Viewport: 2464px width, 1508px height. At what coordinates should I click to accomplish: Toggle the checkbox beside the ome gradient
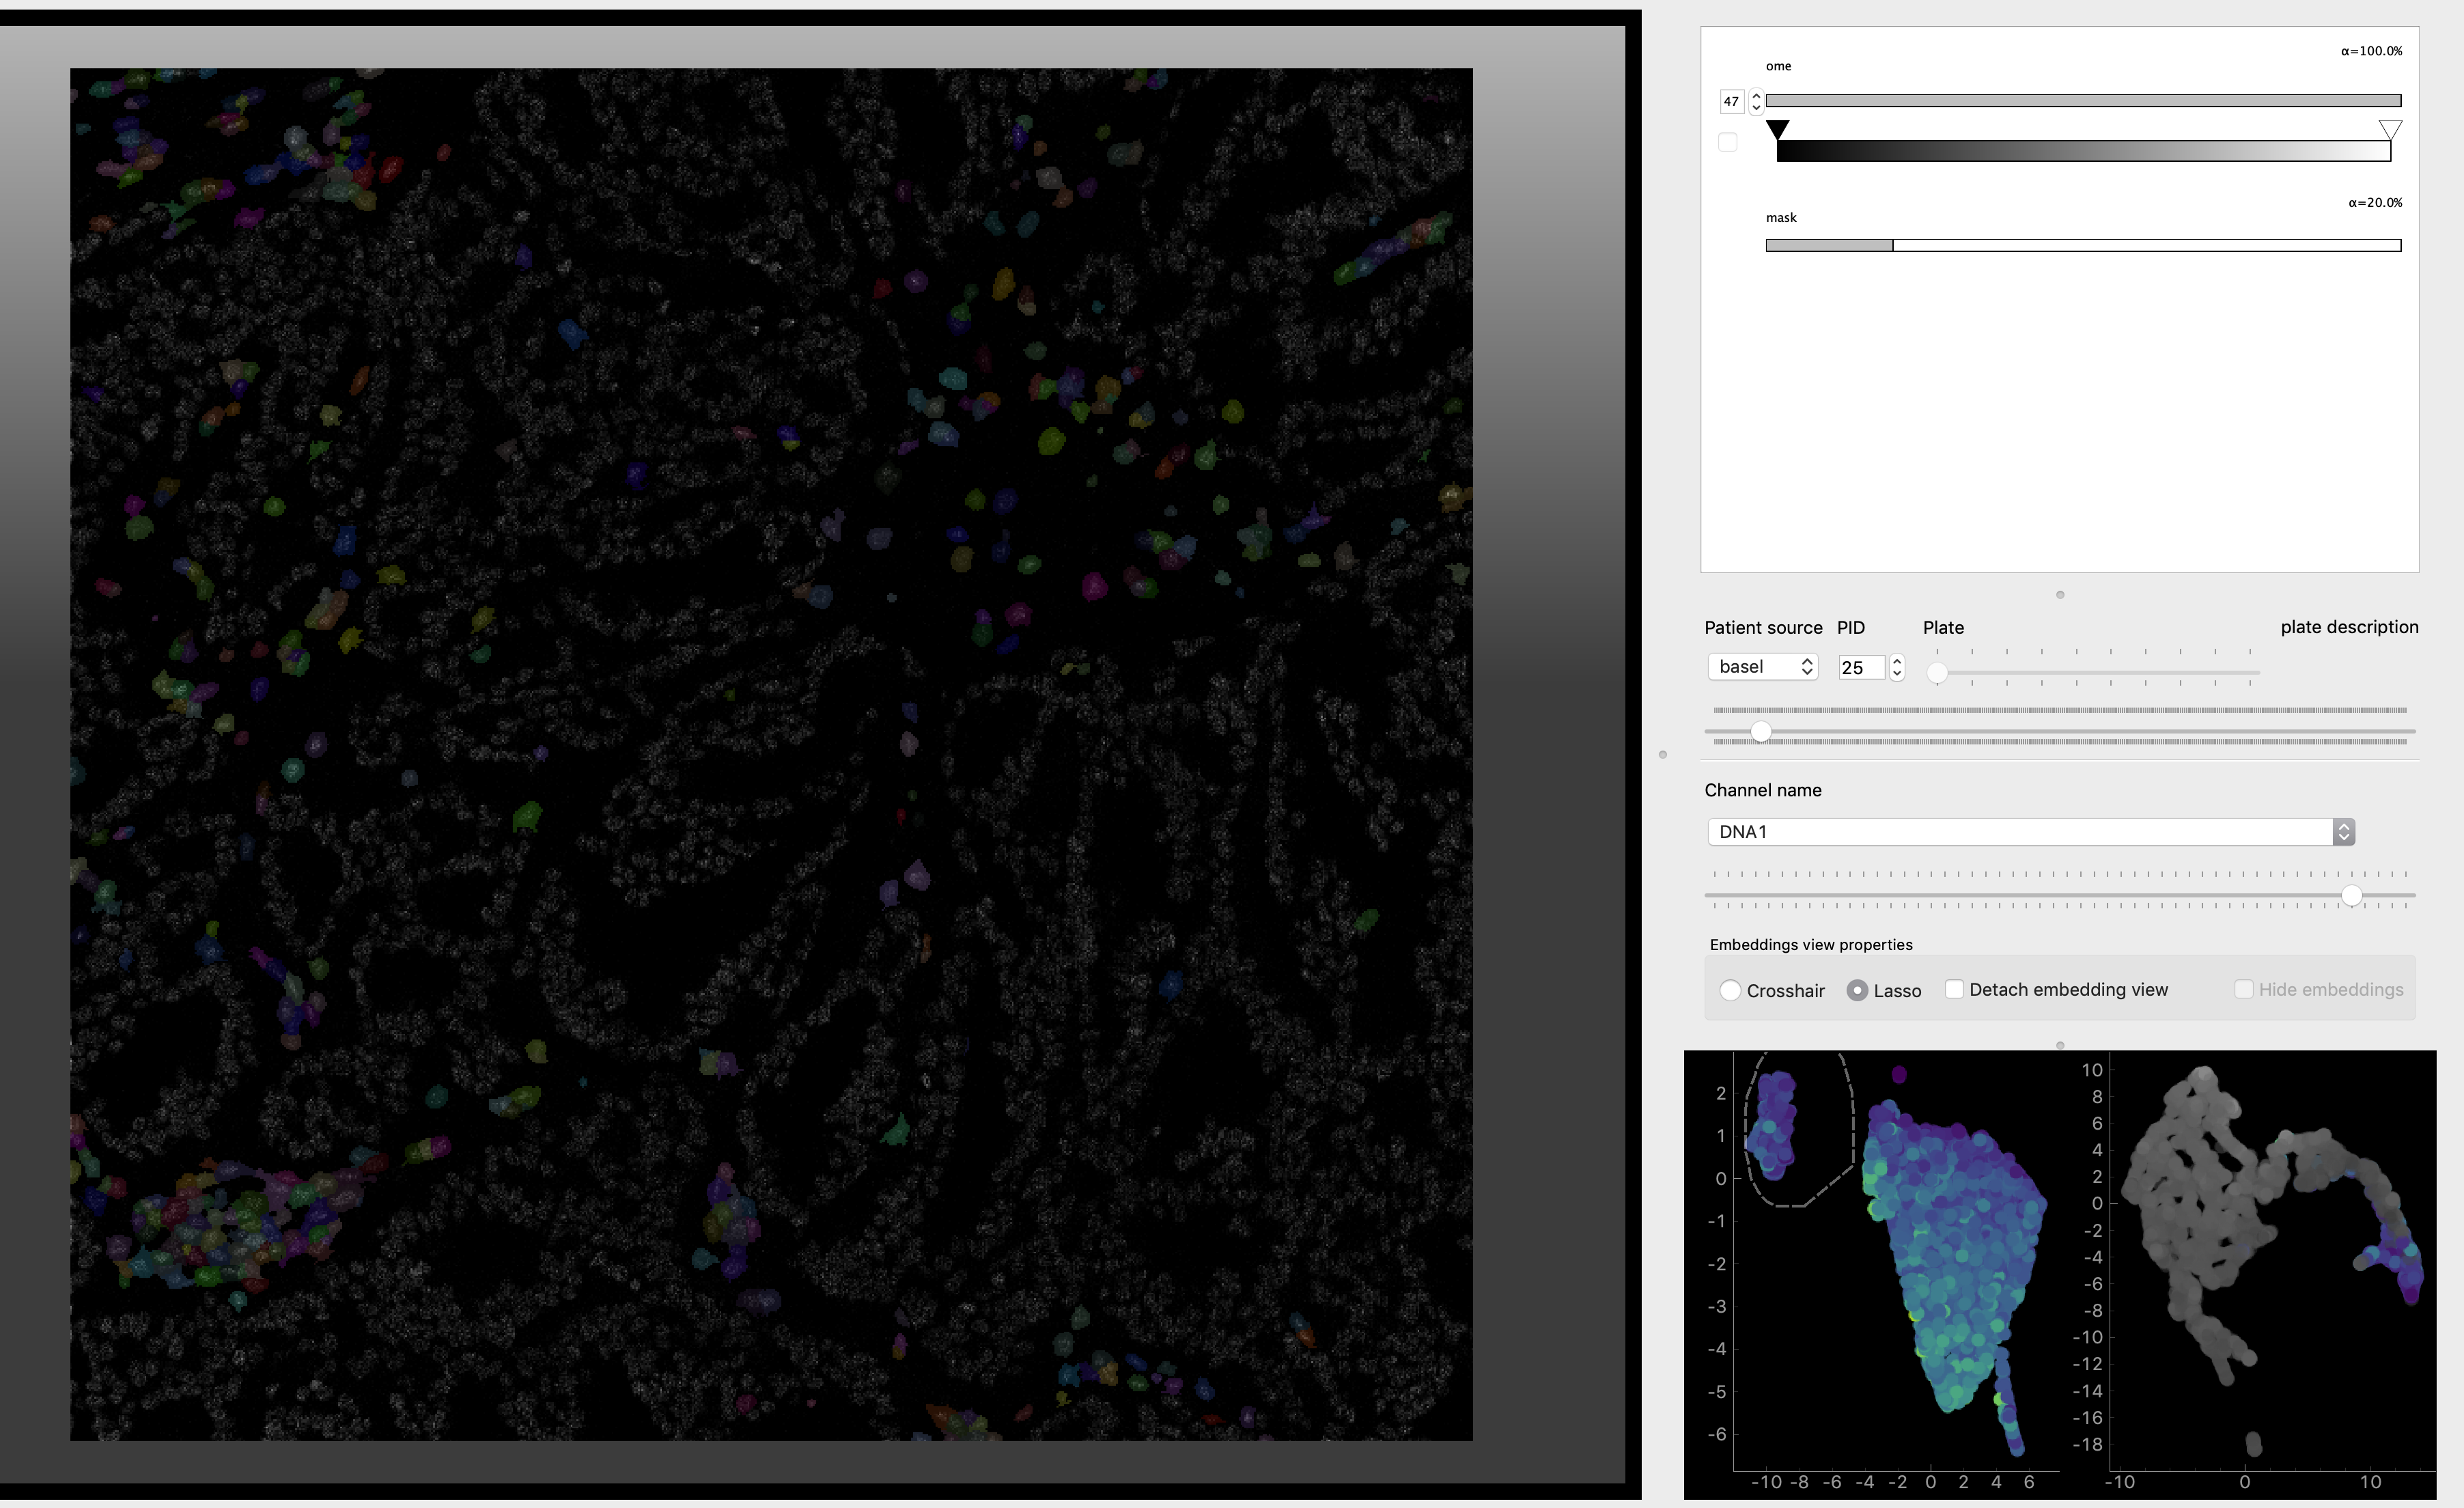click(x=1727, y=142)
